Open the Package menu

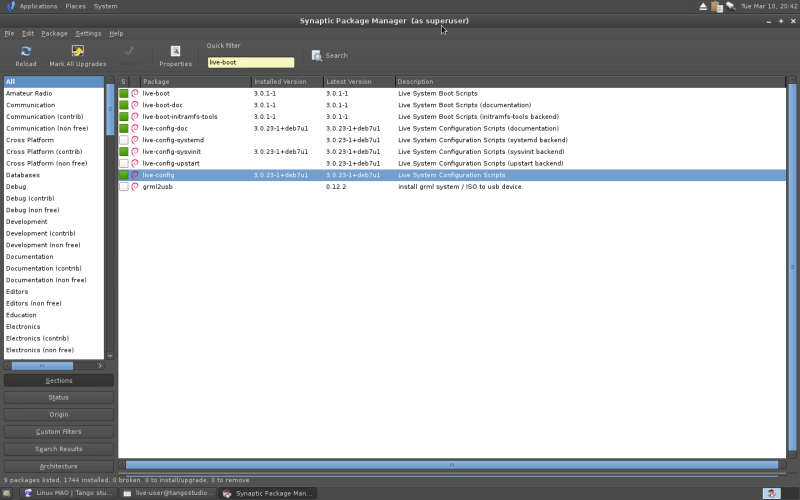pyautogui.click(x=54, y=33)
